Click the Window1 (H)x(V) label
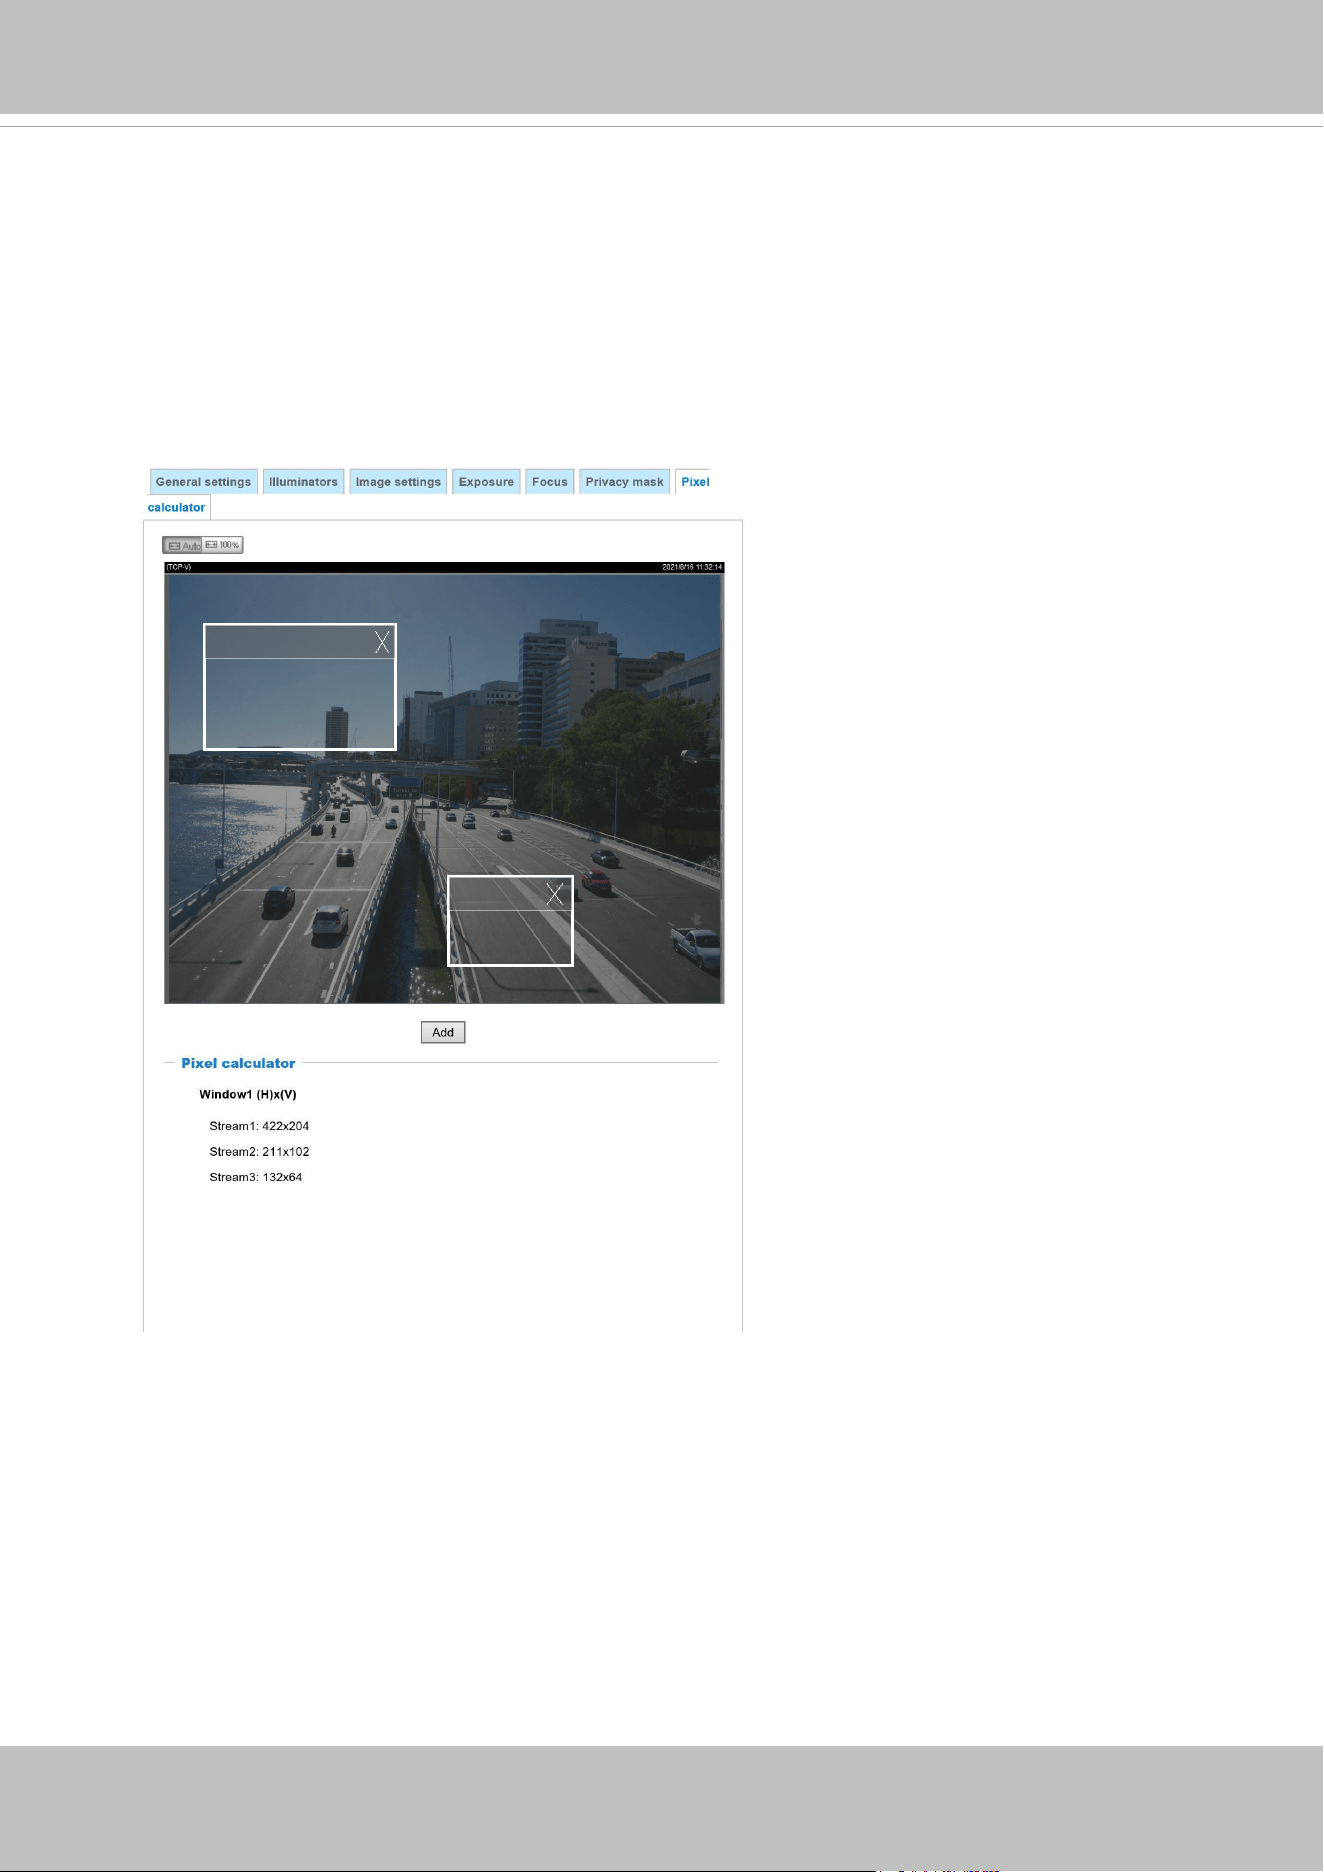Screen dimensions: 1324x1872 (248, 1094)
